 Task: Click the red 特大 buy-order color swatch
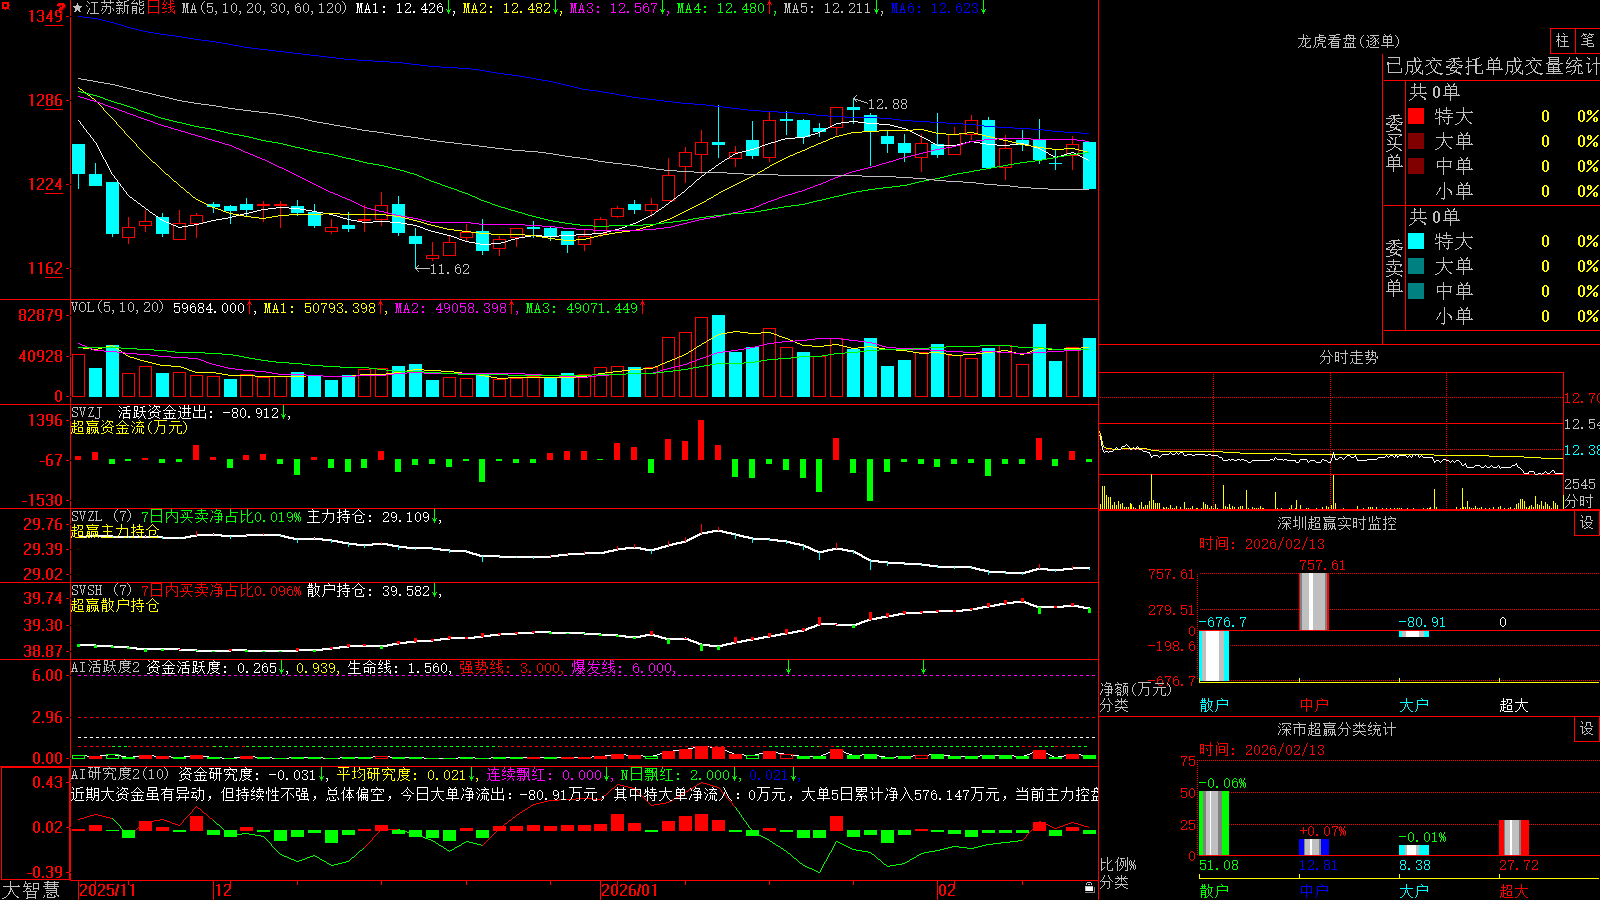1416,116
